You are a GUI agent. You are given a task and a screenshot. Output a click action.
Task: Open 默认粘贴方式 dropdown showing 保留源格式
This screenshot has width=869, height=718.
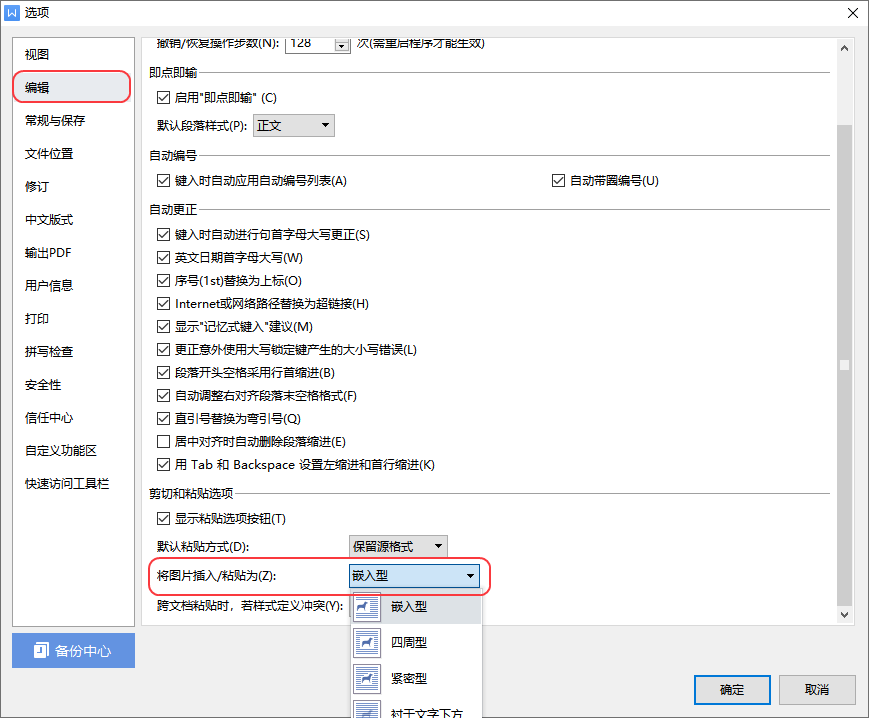tap(398, 546)
